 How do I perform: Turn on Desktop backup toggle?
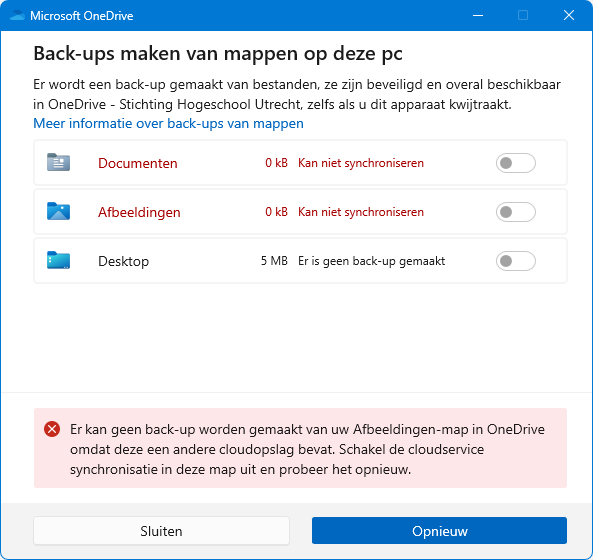515,261
